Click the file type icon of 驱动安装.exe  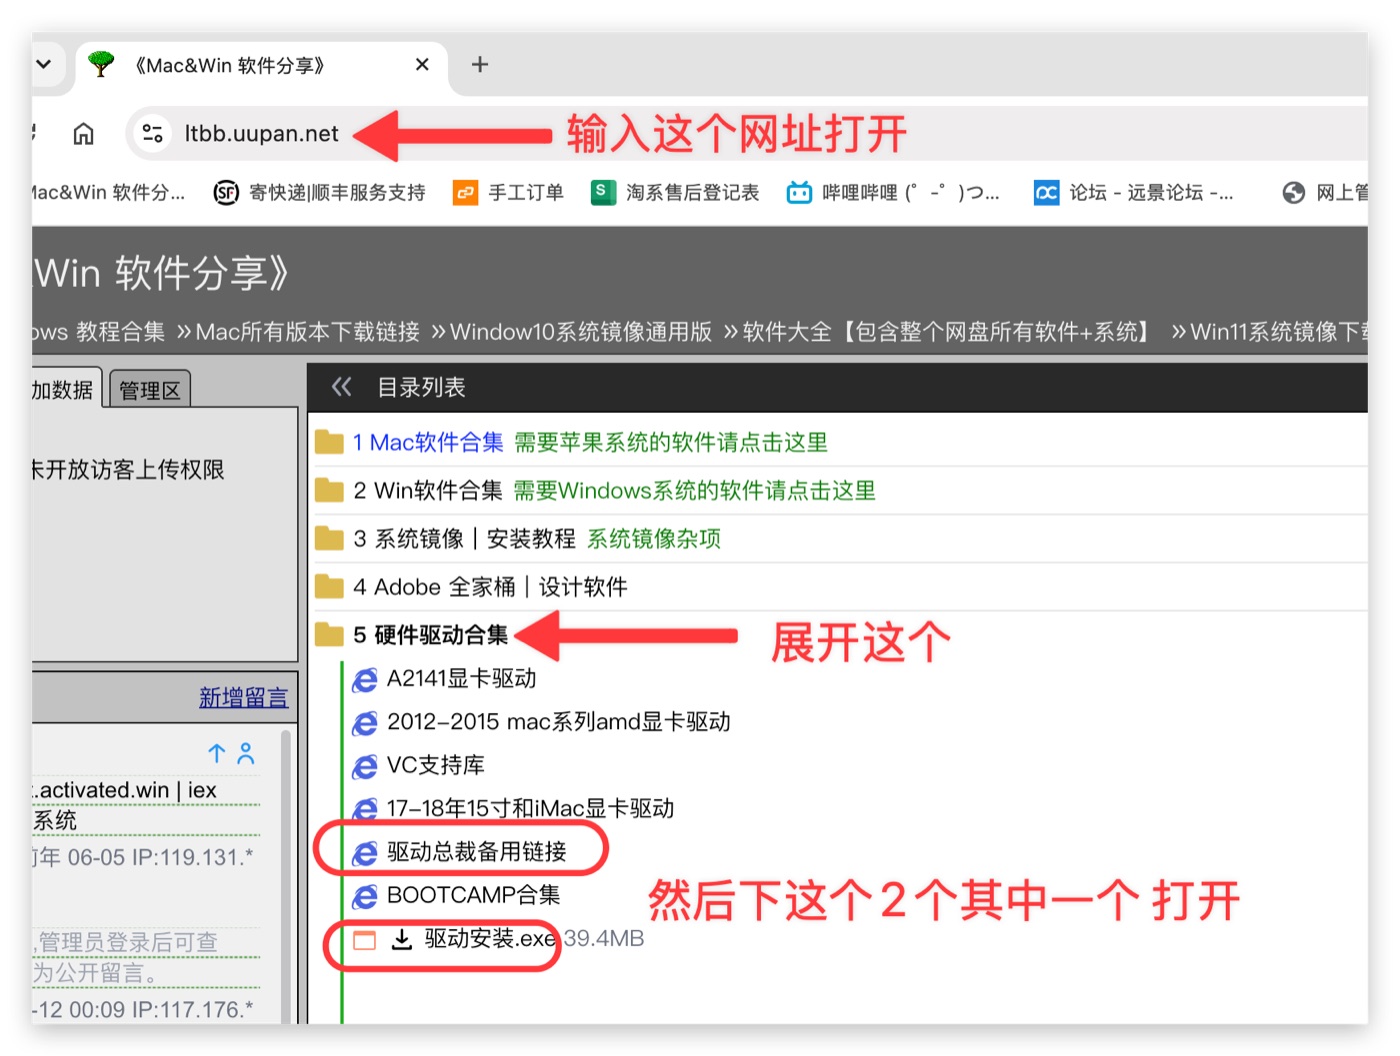365,939
